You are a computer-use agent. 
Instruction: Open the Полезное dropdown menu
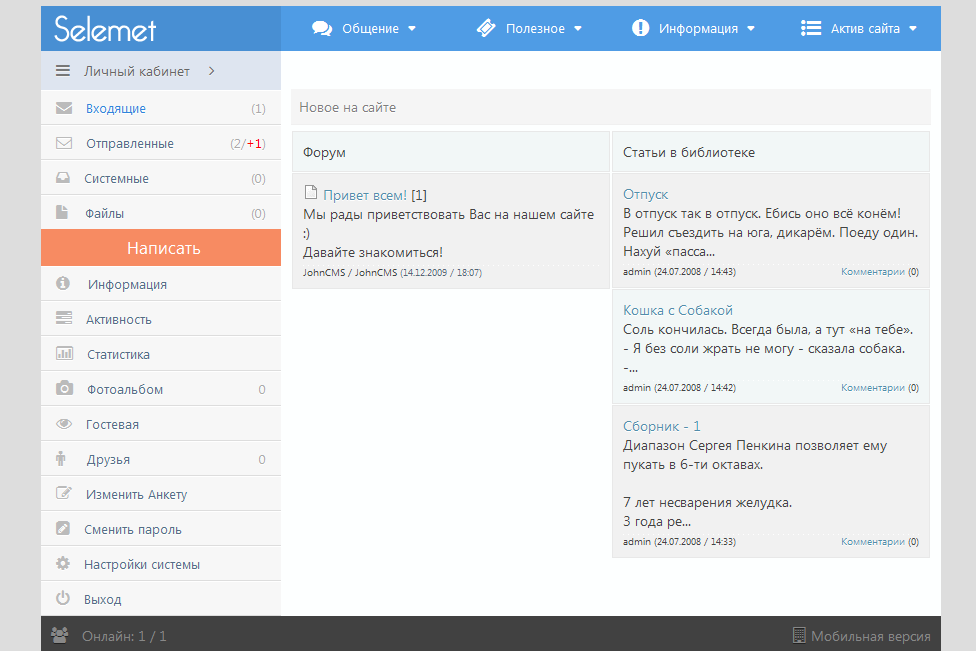pyautogui.click(x=529, y=29)
